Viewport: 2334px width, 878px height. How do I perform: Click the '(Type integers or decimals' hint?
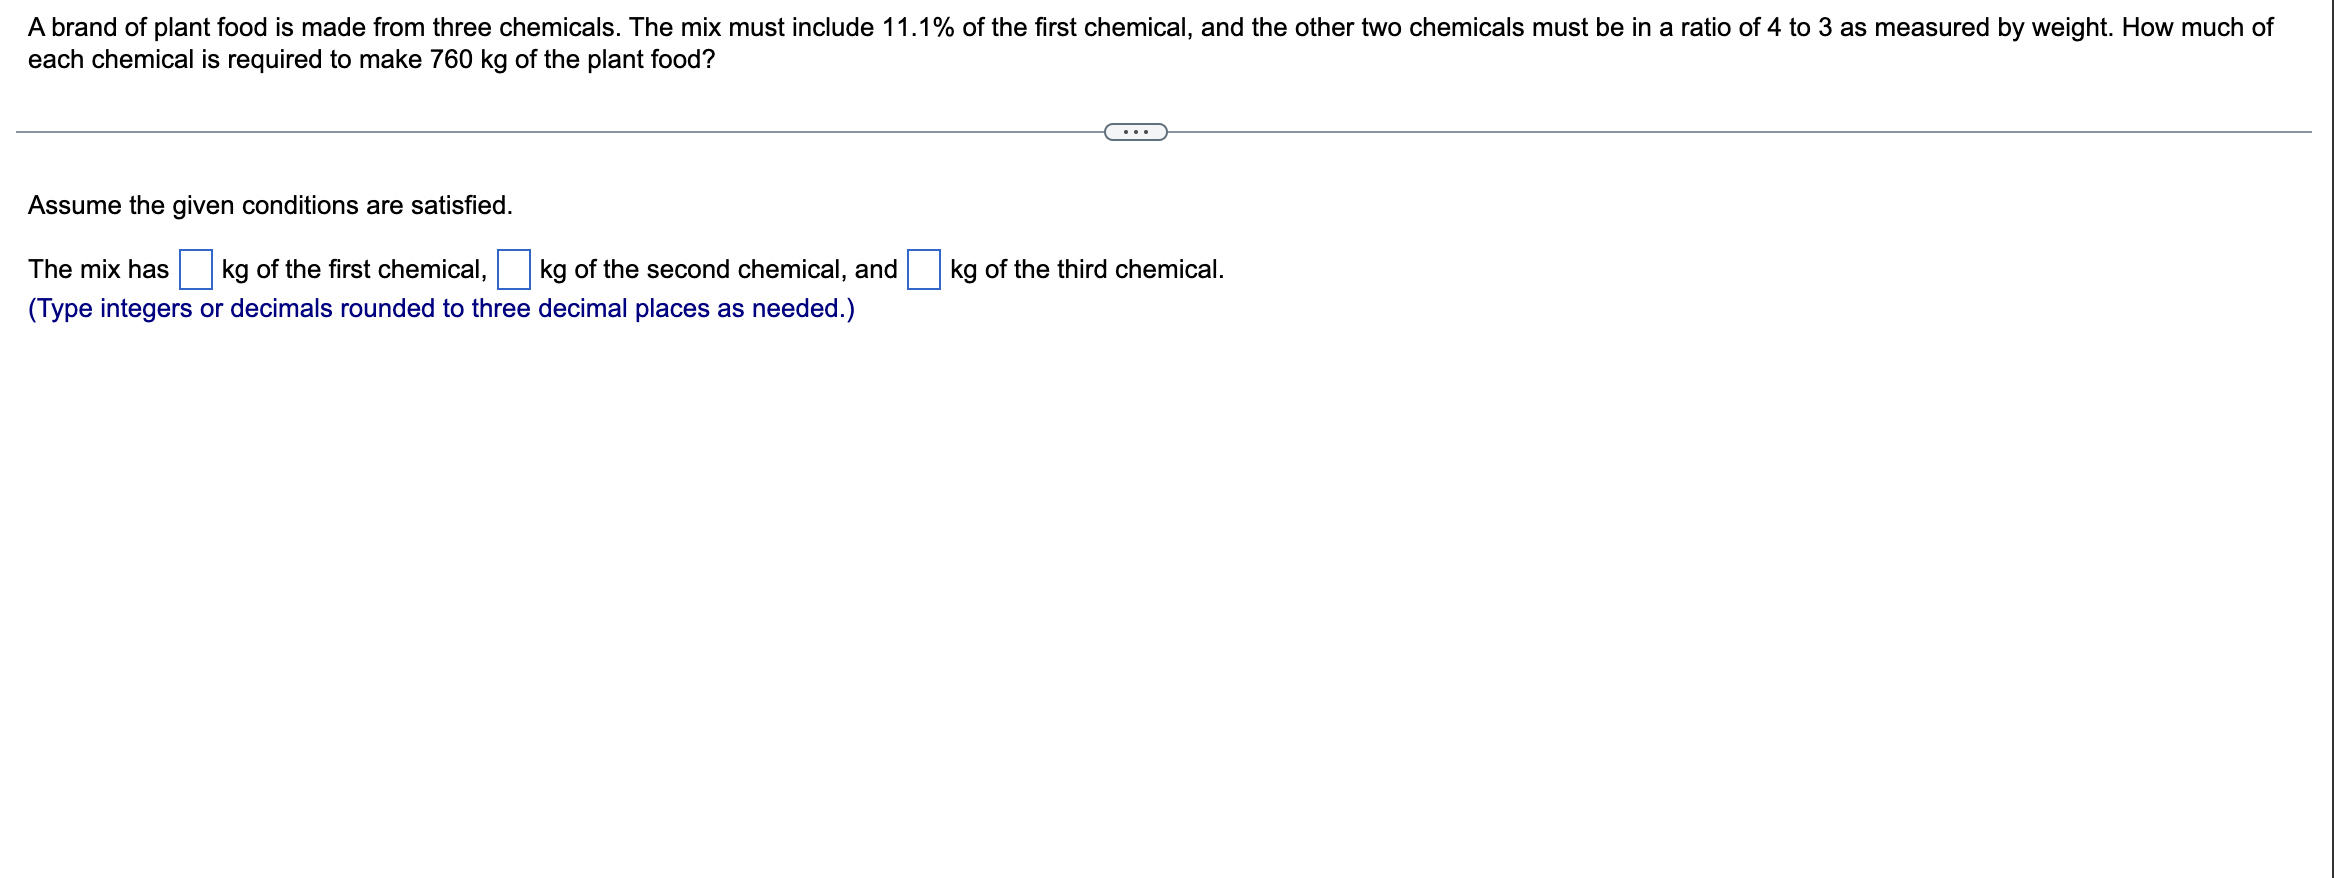[440, 309]
